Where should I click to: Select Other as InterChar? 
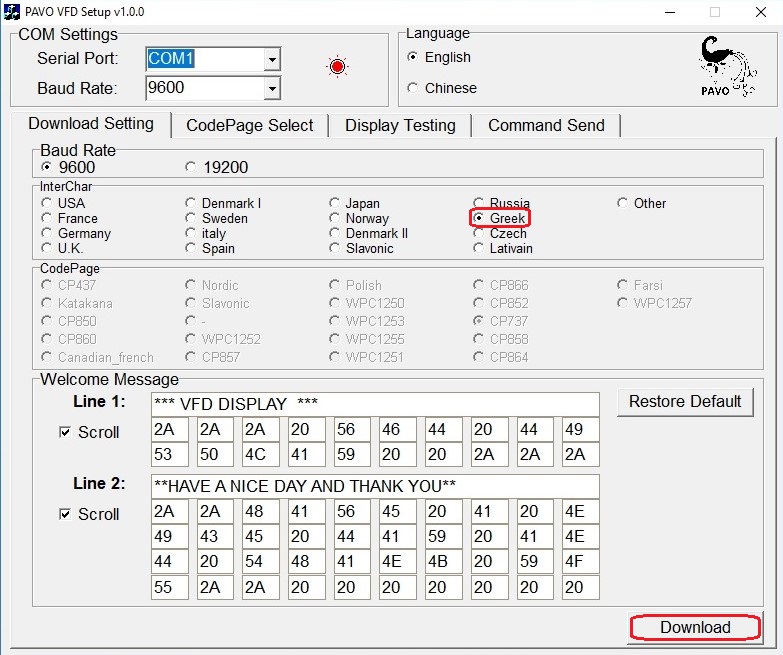point(642,203)
